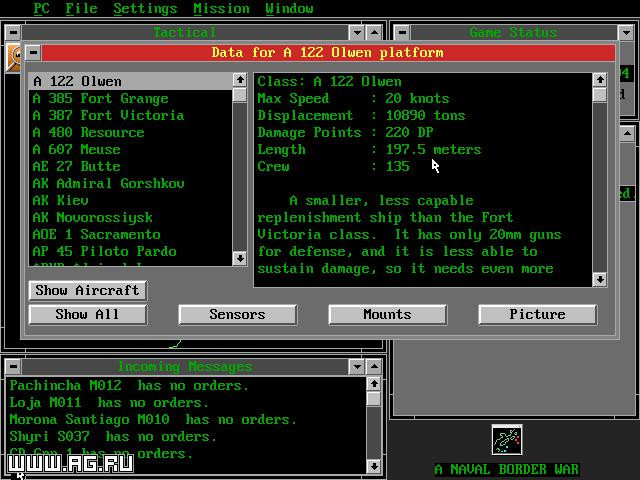
Task: Show the Picture of the platform
Action: point(538,314)
